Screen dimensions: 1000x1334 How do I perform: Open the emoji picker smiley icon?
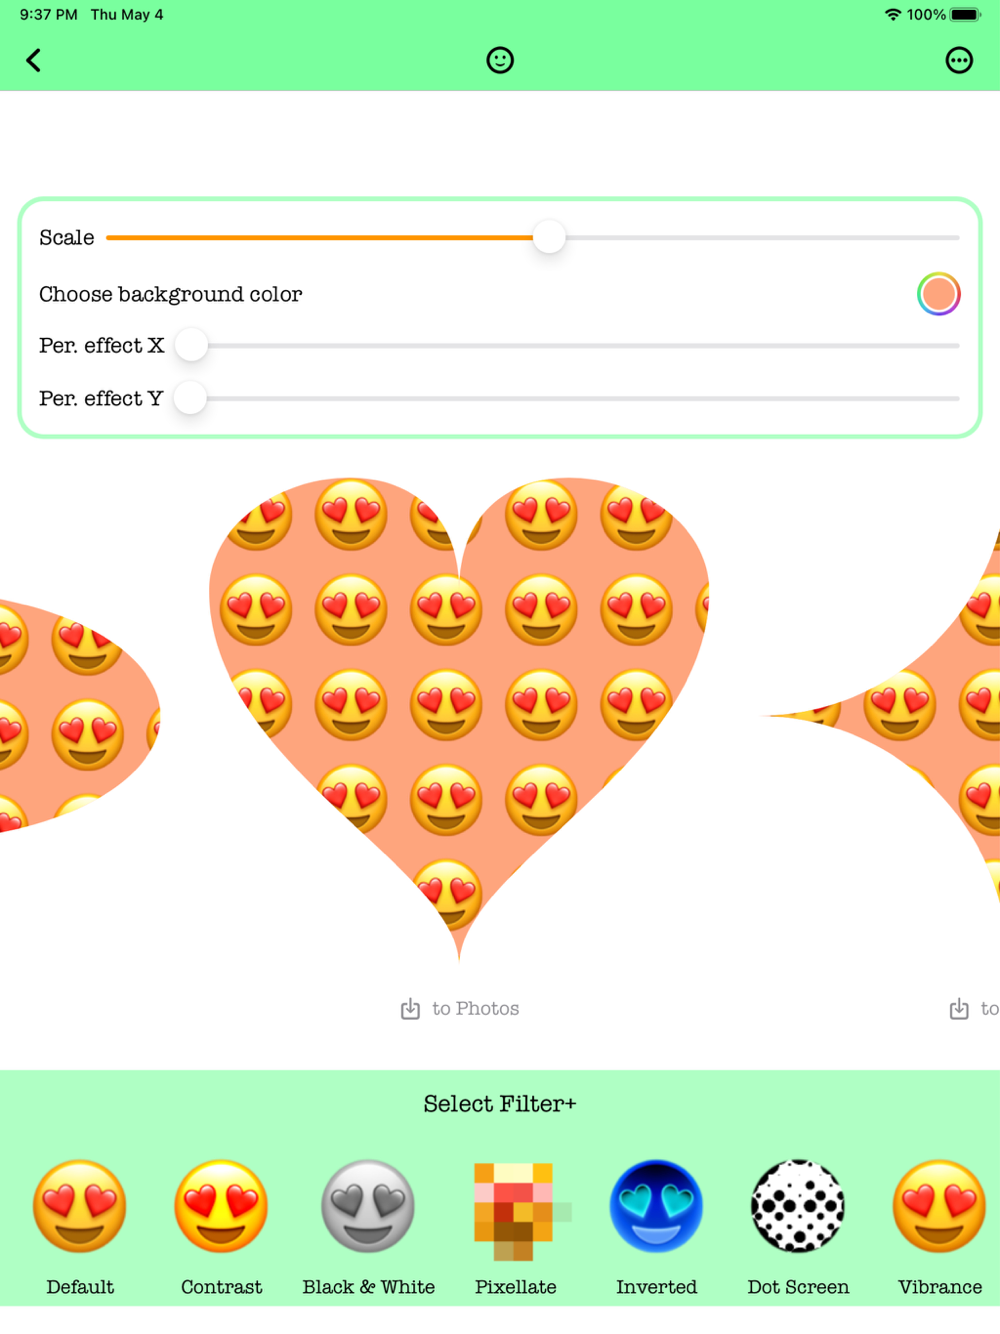pos(500,61)
